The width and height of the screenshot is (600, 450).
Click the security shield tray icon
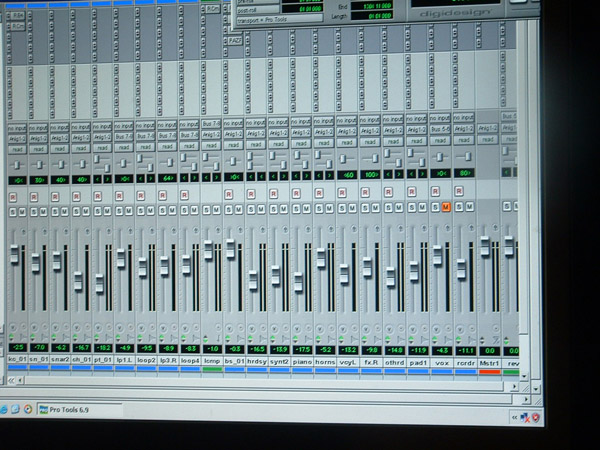(x=536, y=417)
